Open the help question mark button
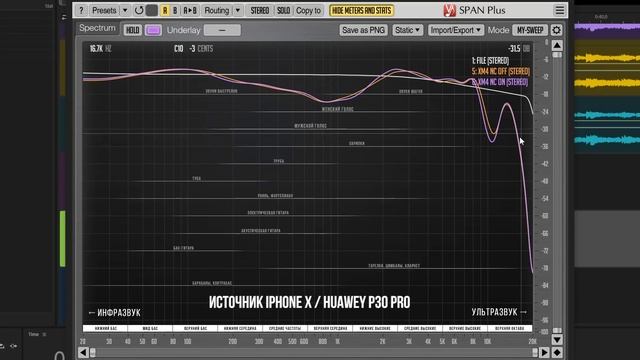 click(x=81, y=10)
